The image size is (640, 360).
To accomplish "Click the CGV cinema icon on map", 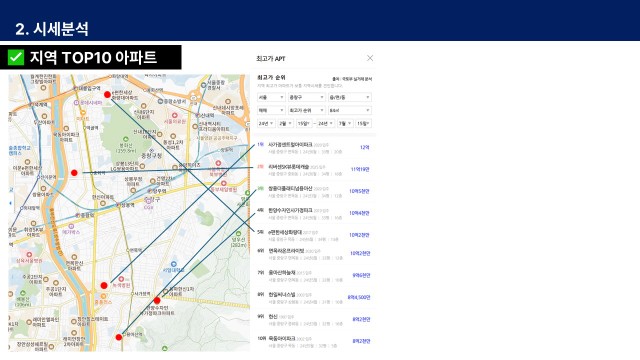I will coord(148,202).
